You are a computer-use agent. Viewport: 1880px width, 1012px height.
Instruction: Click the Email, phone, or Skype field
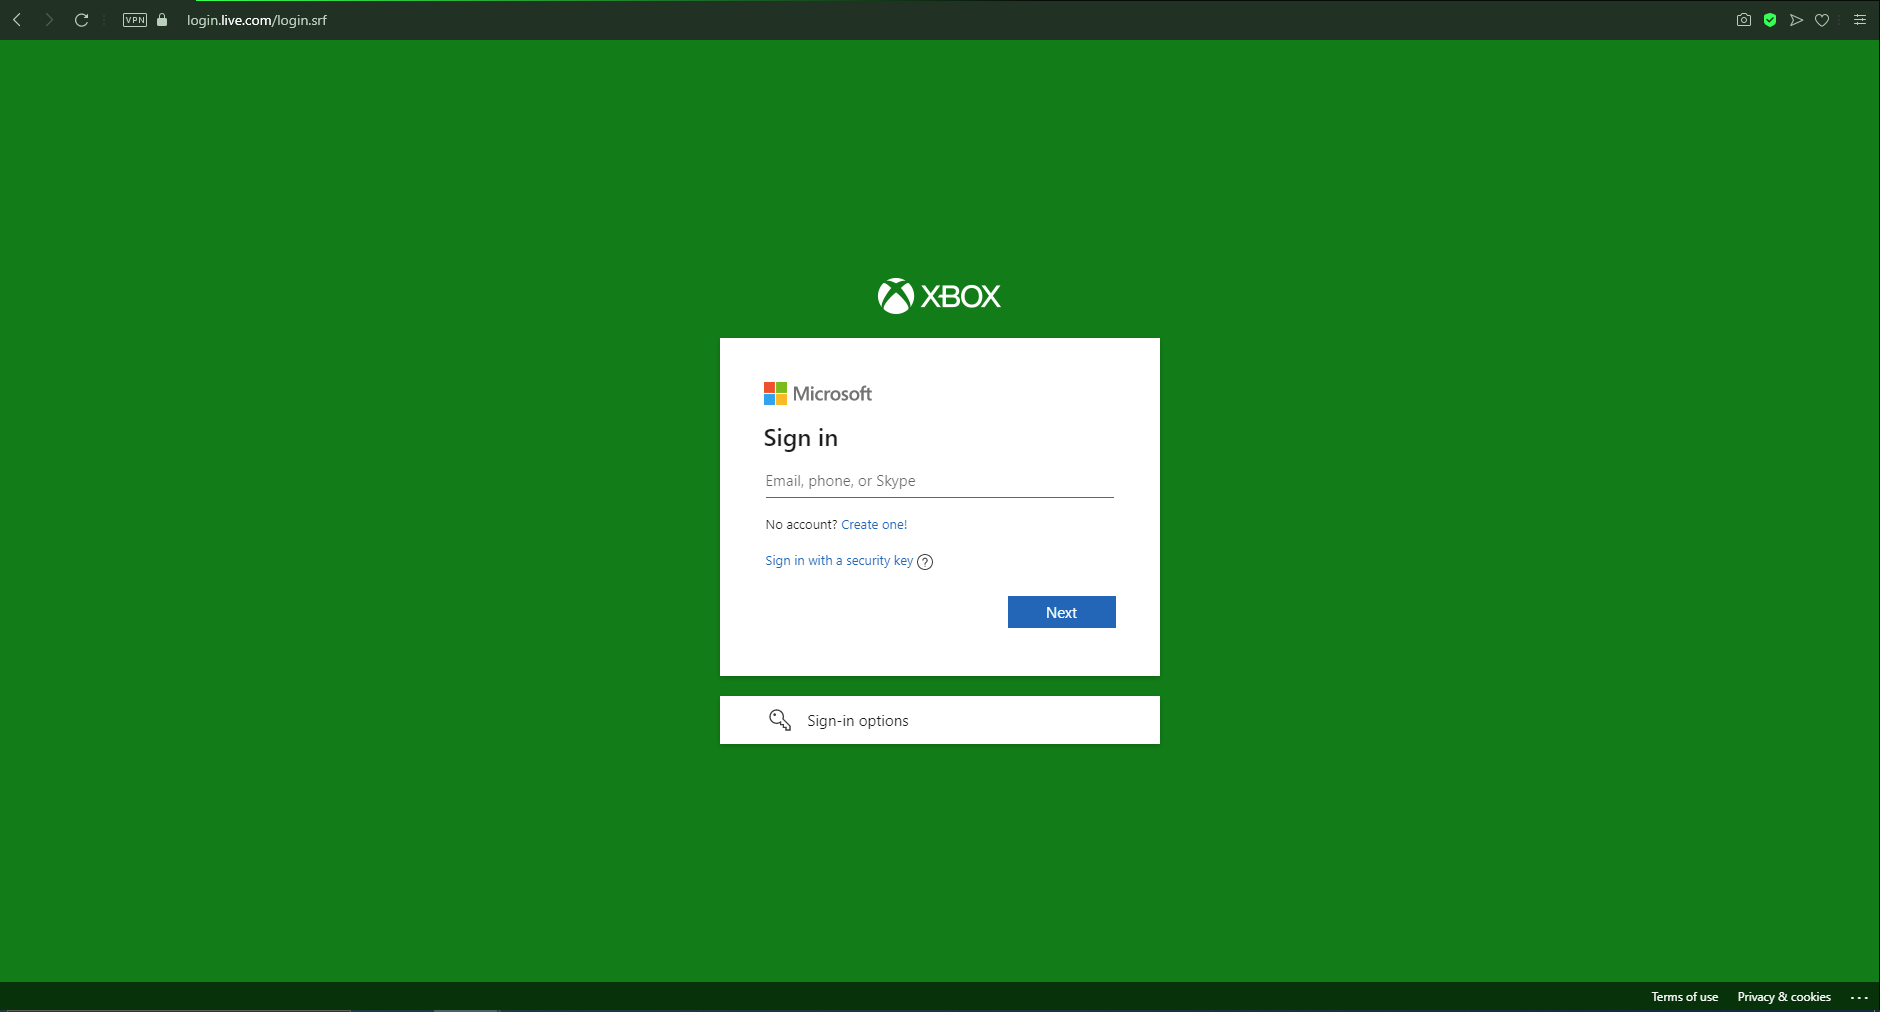pyautogui.click(x=938, y=481)
